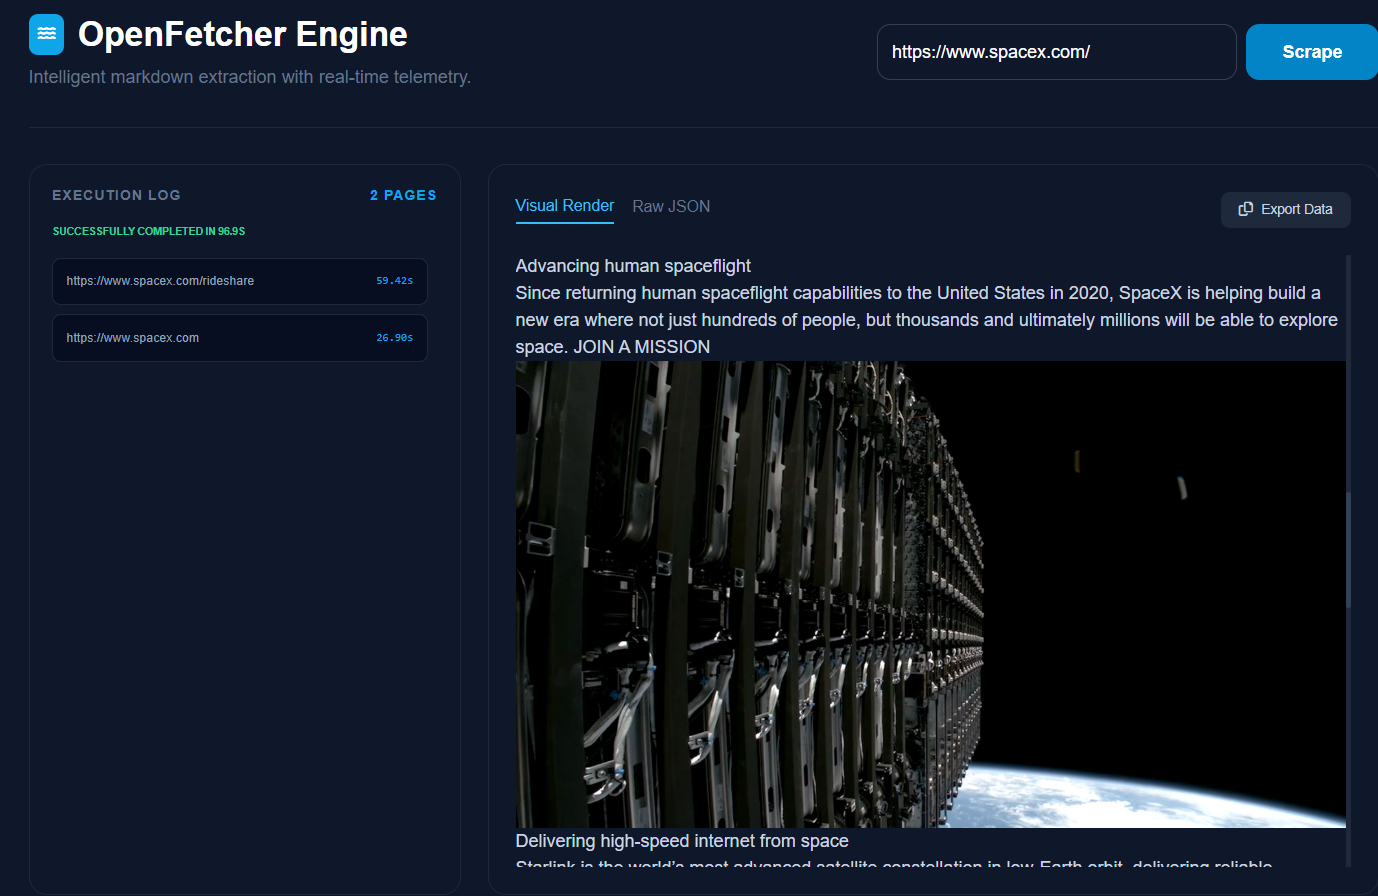Image resolution: width=1378 pixels, height=896 pixels.
Task: Switch to the Visual Render tab
Action: (564, 206)
